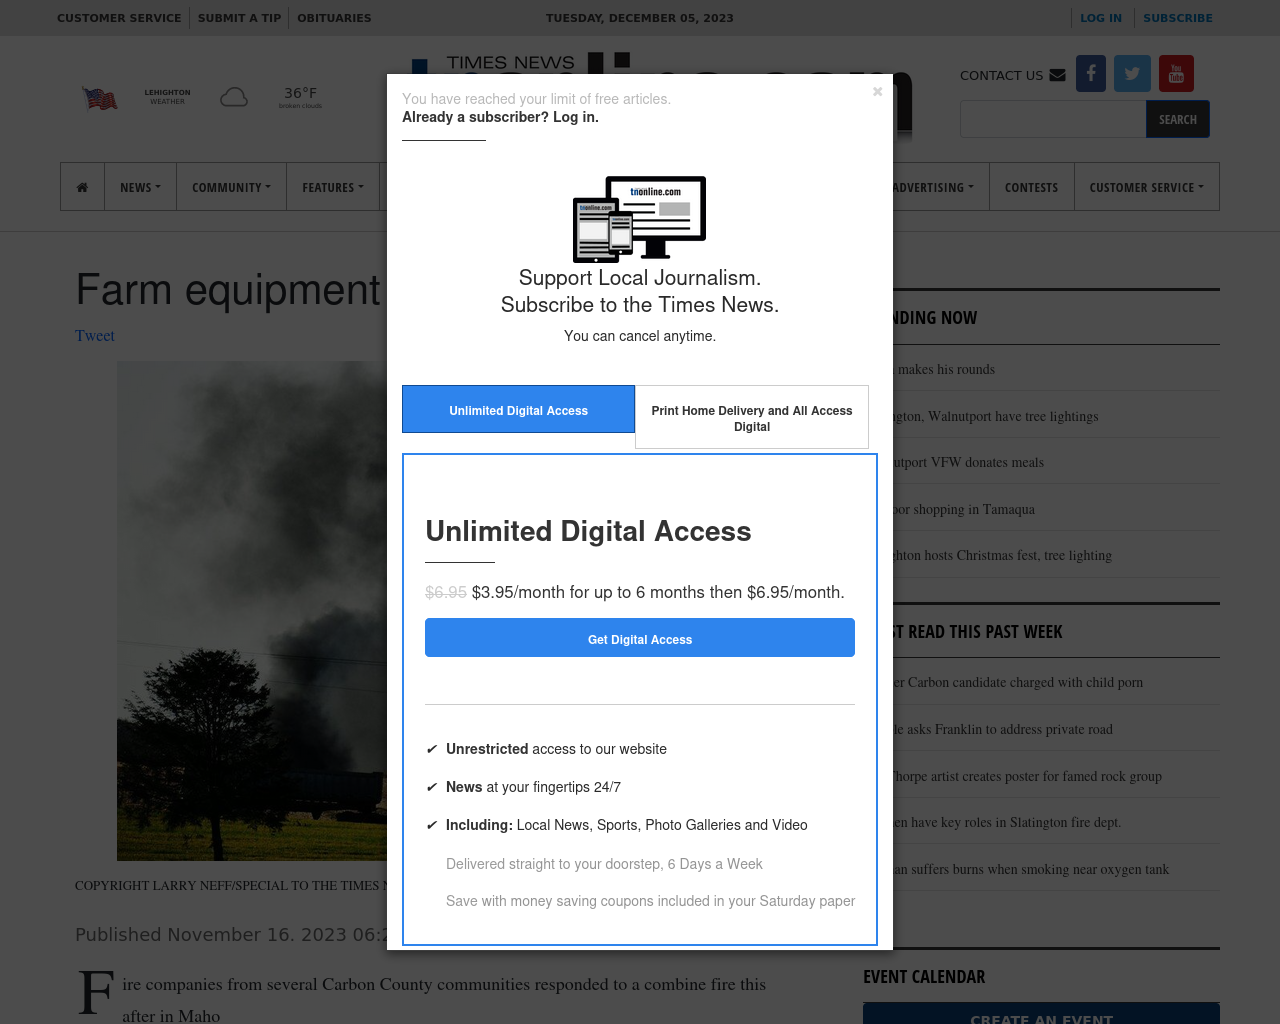Image resolution: width=1280 pixels, height=1024 pixels.
Task: Go to the home icon in navigation
Action: [82, 187]
